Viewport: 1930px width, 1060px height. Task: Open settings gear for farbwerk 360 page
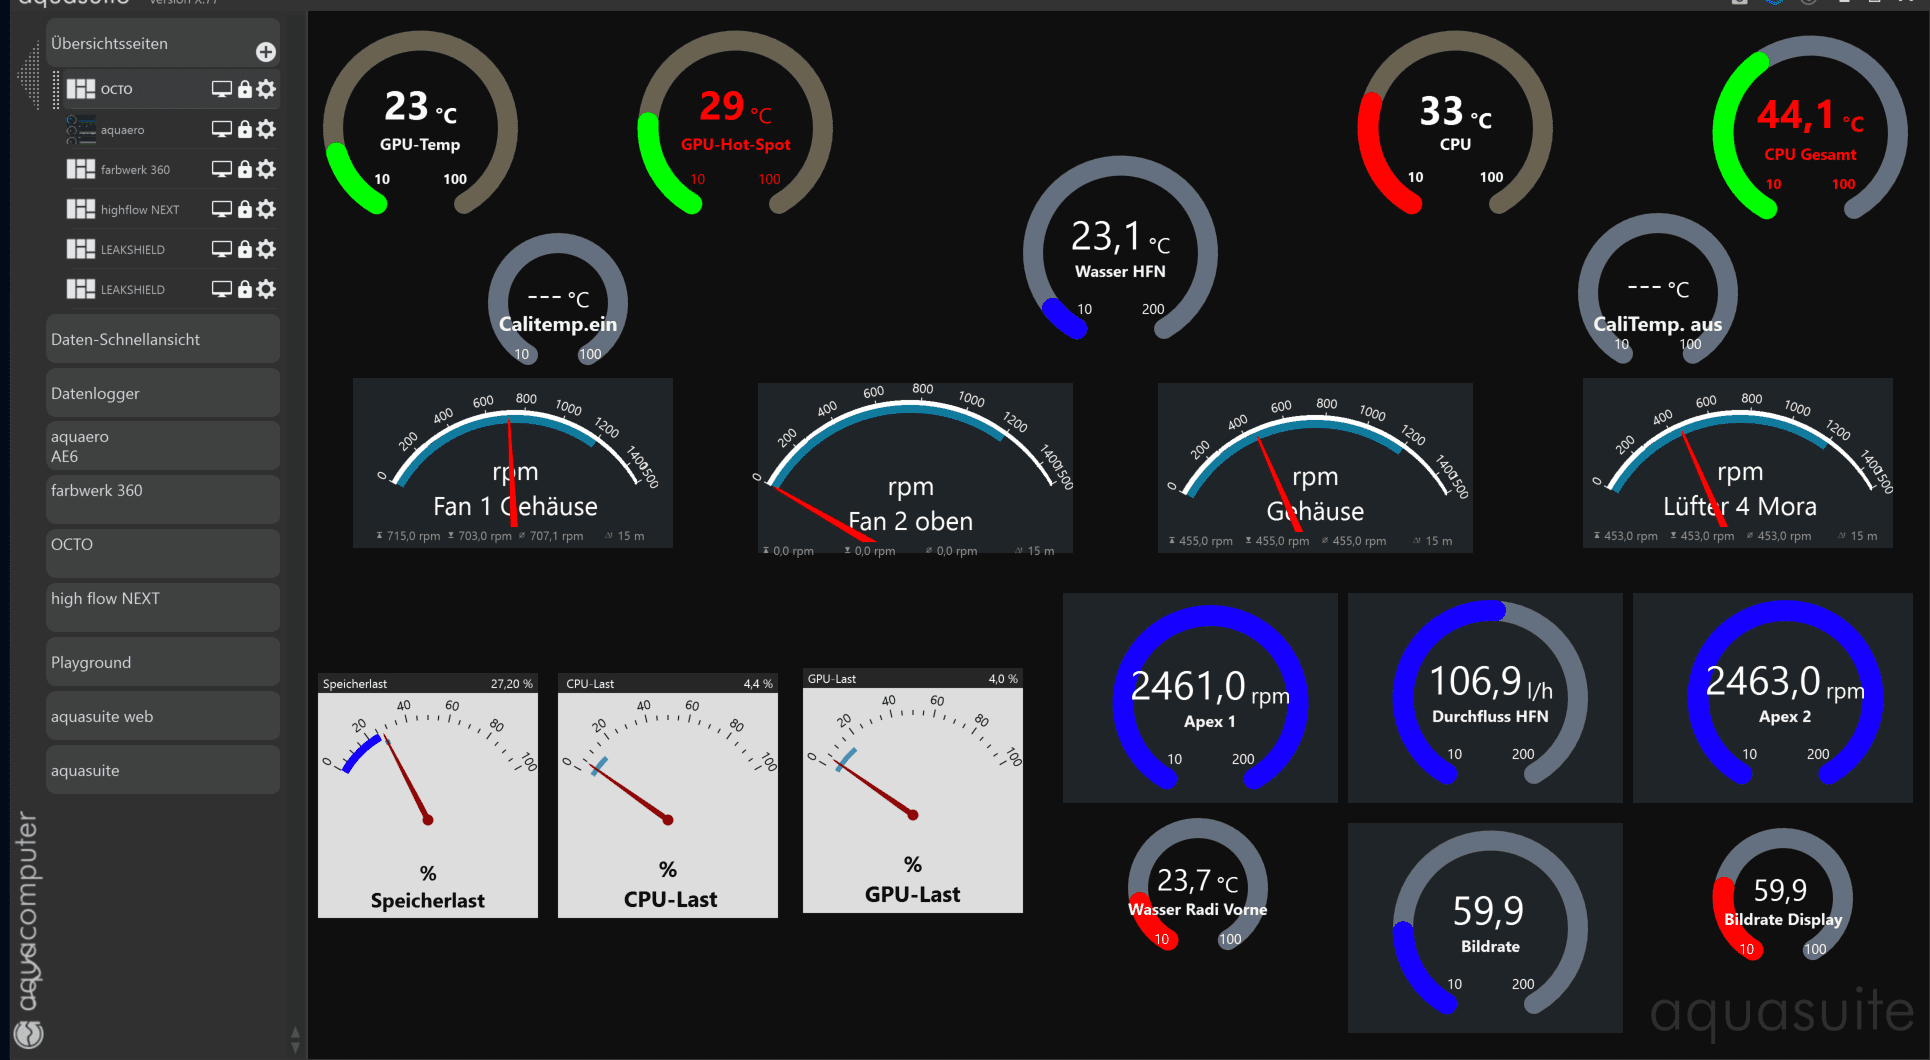click(266, 169)
